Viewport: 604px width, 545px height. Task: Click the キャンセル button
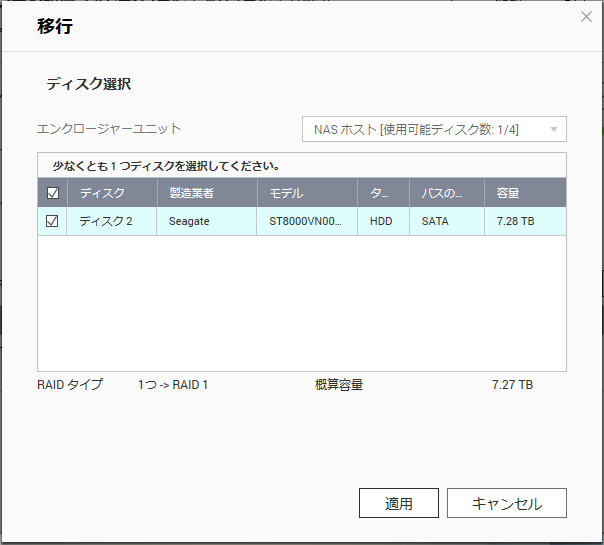click(x=507, y=503)
